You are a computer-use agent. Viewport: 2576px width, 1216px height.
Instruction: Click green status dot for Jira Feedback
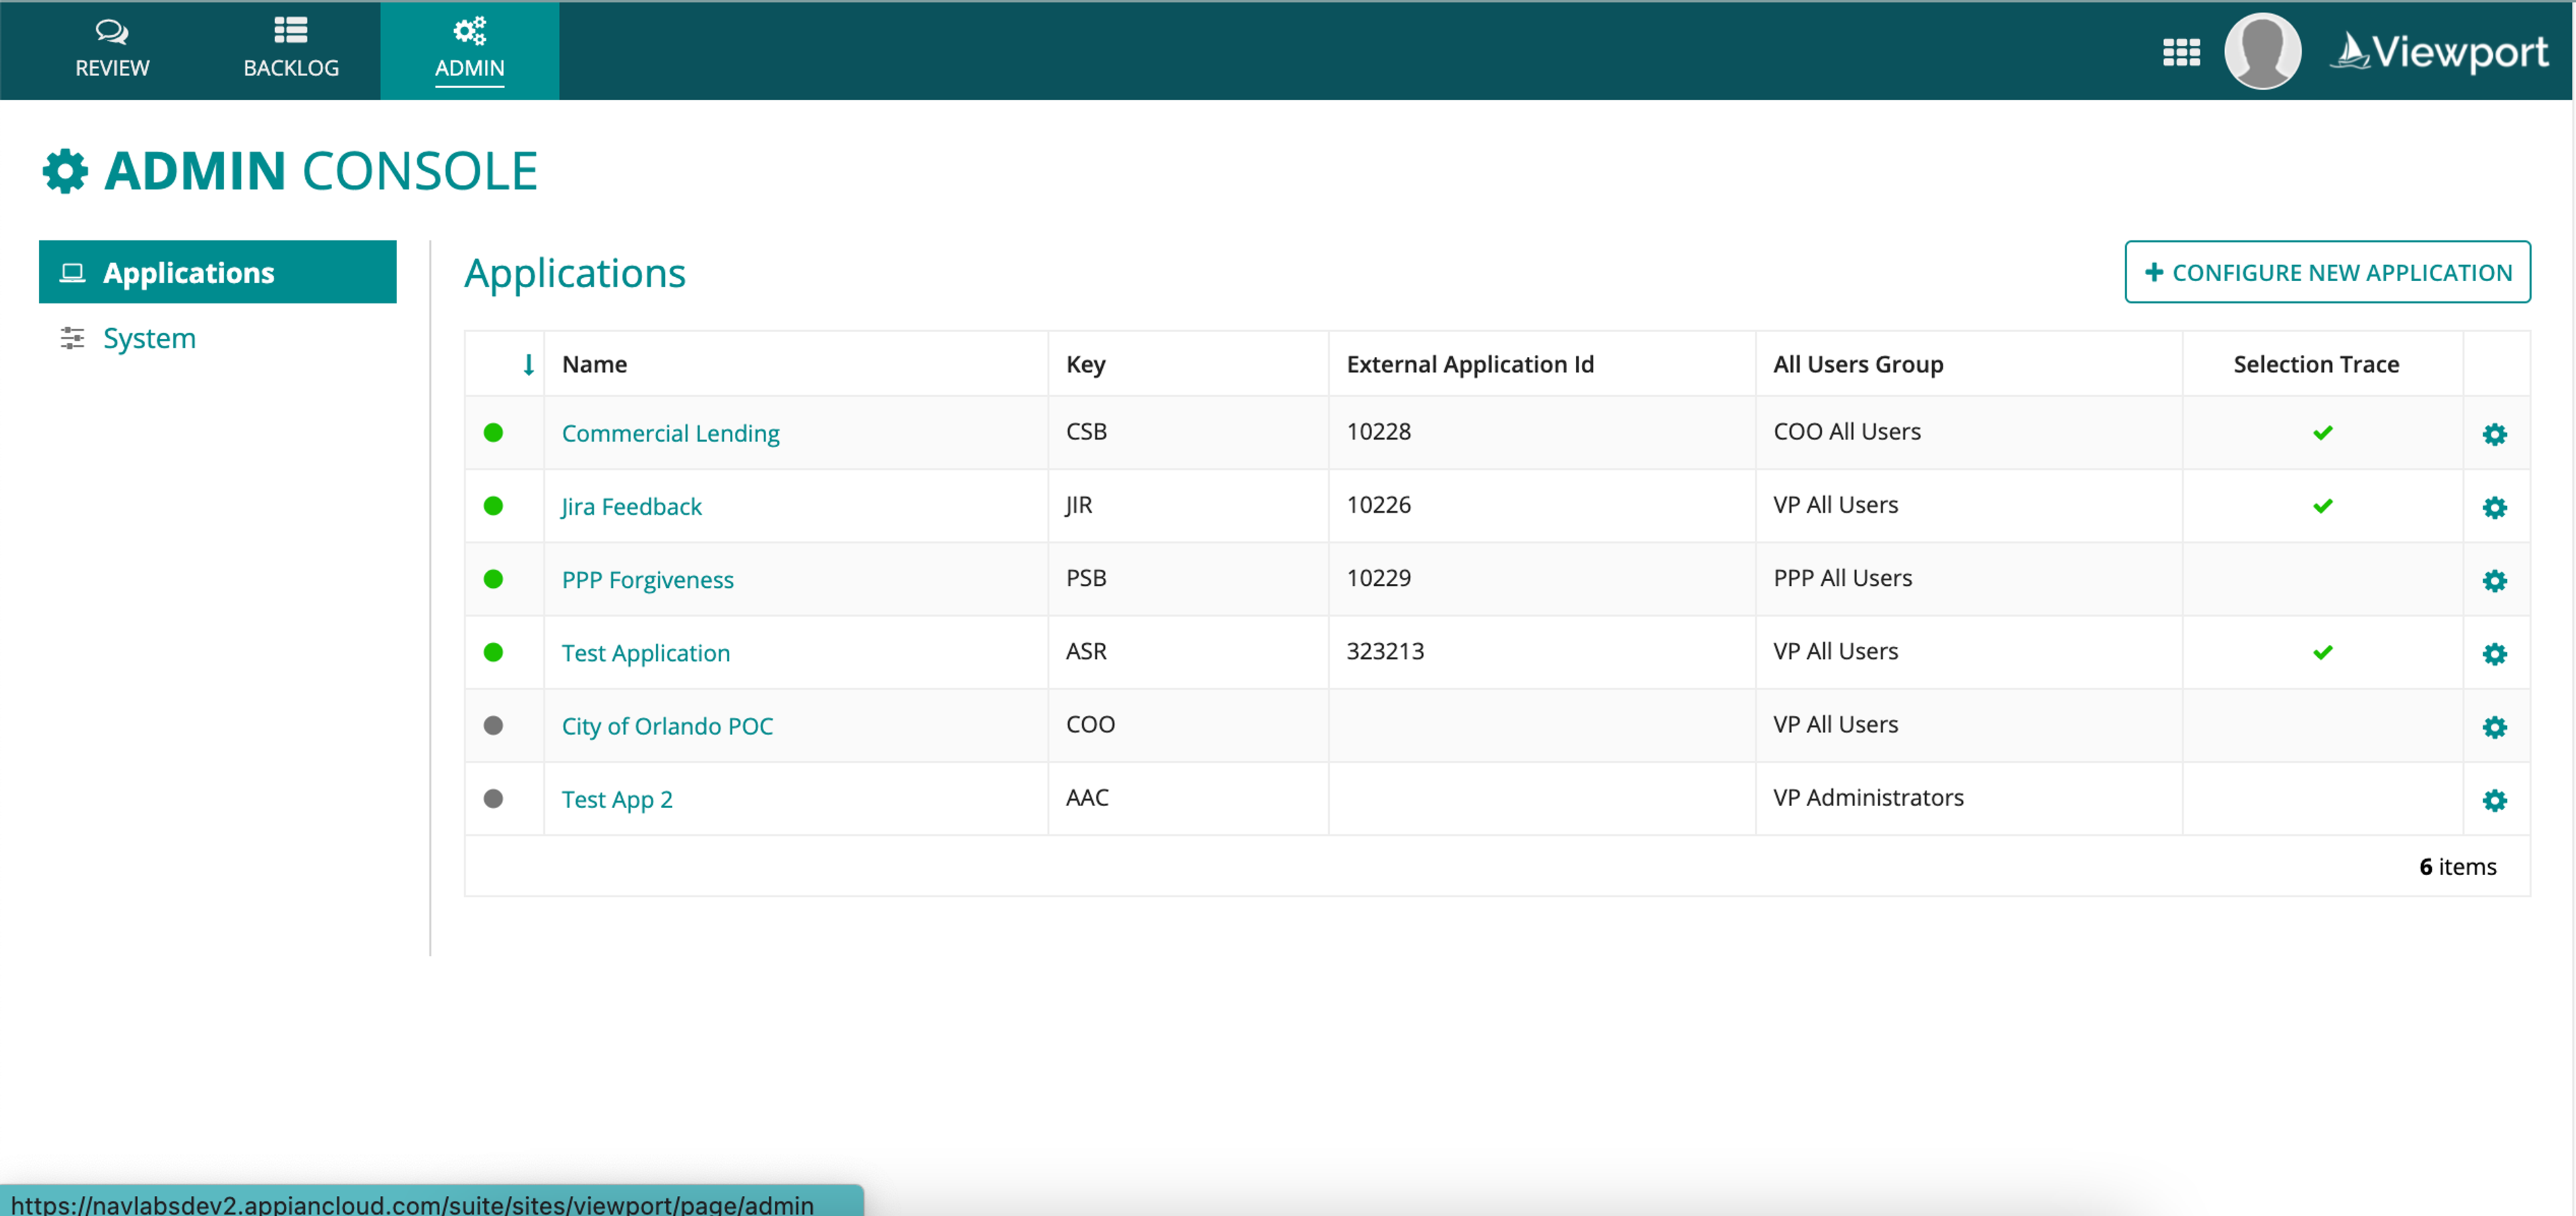coord(493,505)
